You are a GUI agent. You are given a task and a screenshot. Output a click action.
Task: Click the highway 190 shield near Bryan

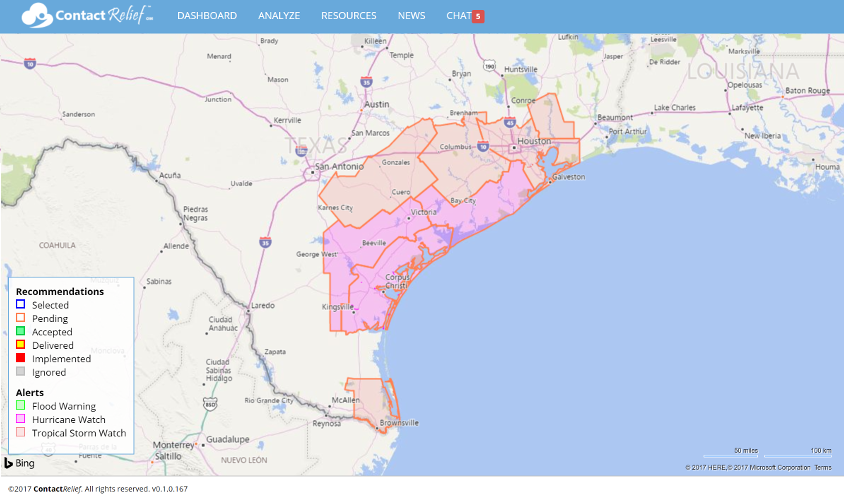[x=489, y=66]
